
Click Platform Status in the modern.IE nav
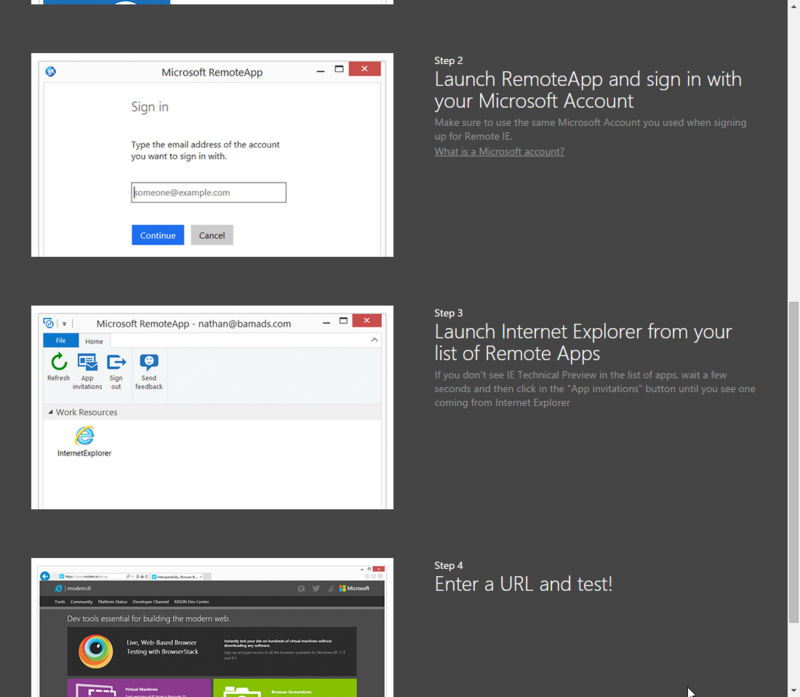112,602
